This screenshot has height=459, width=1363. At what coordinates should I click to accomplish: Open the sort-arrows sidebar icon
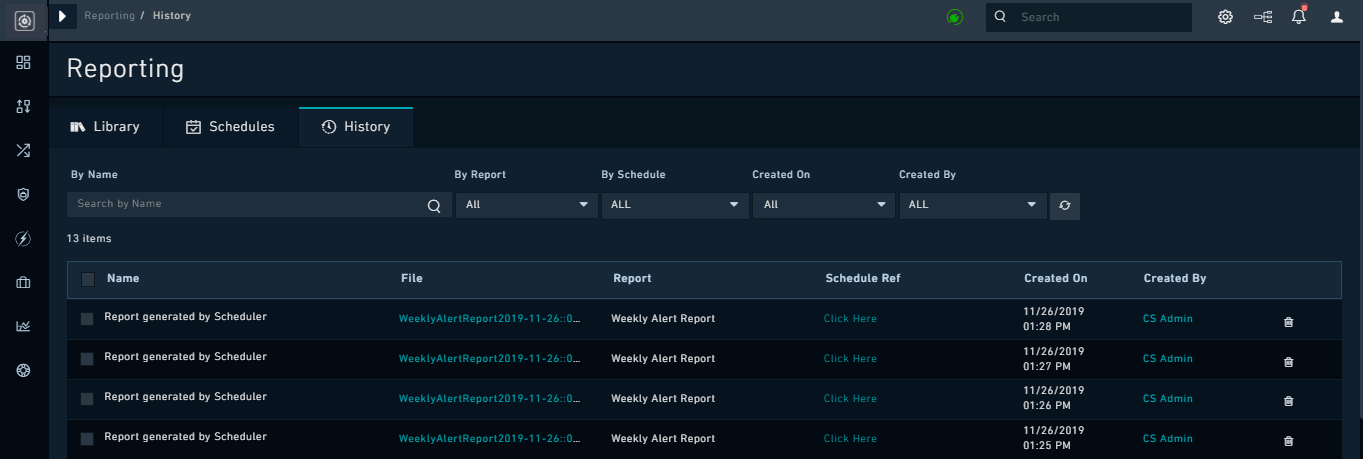click(23, 107)
